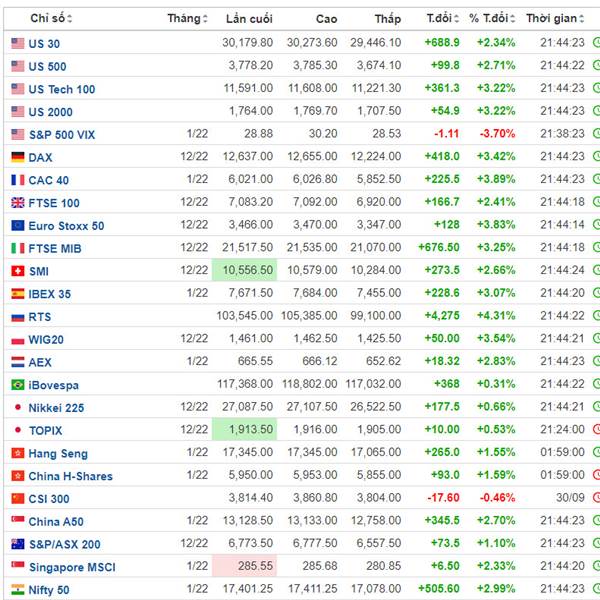
Task: Click the Thấp column header
Action: [x=388, y=18]
